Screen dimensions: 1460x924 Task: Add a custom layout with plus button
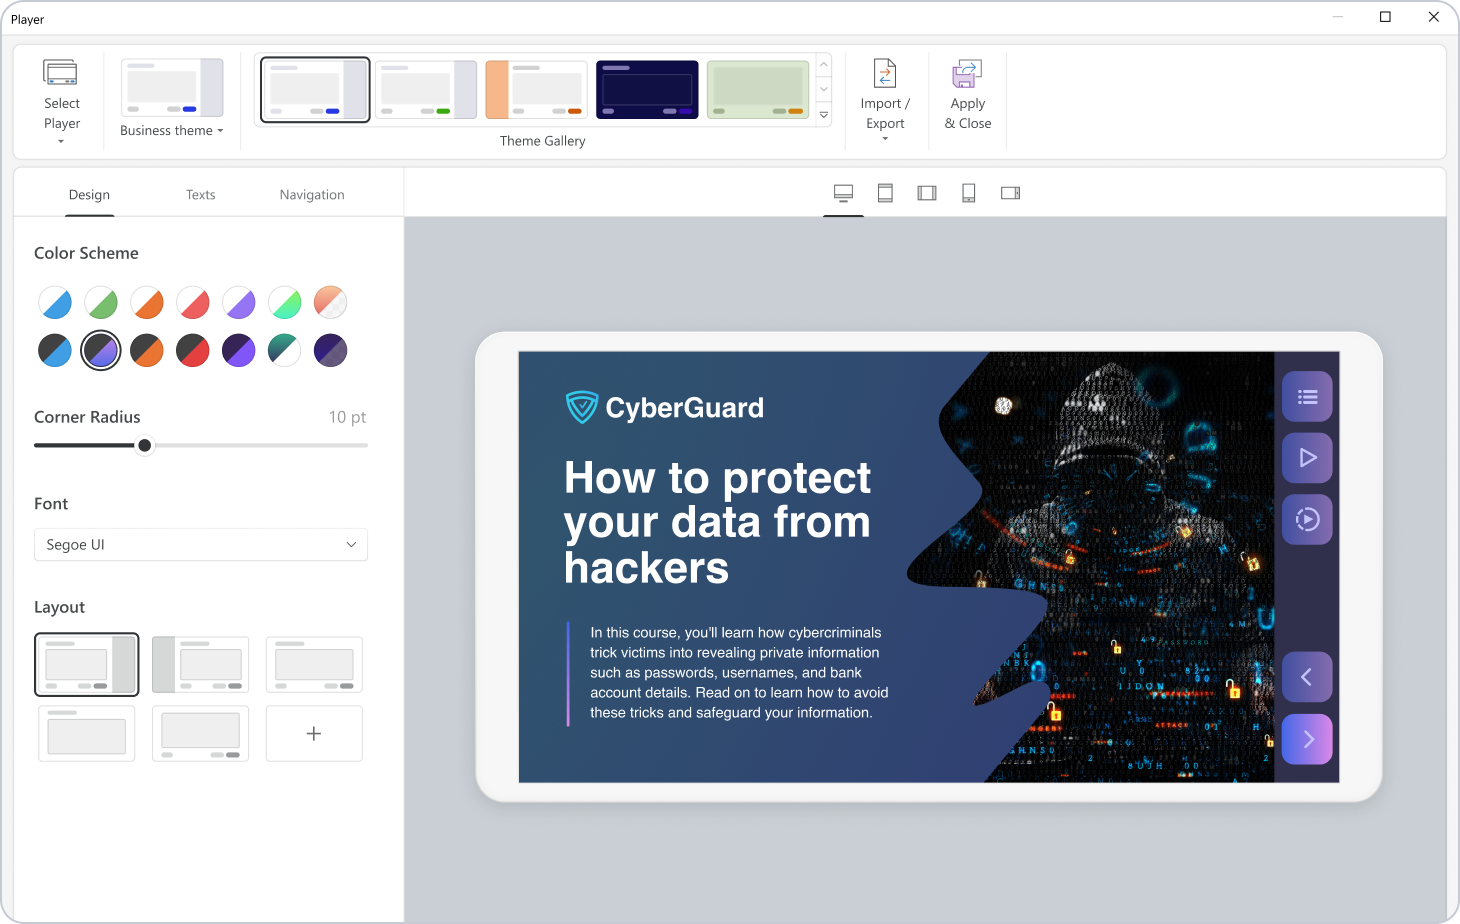click(314, 734)
